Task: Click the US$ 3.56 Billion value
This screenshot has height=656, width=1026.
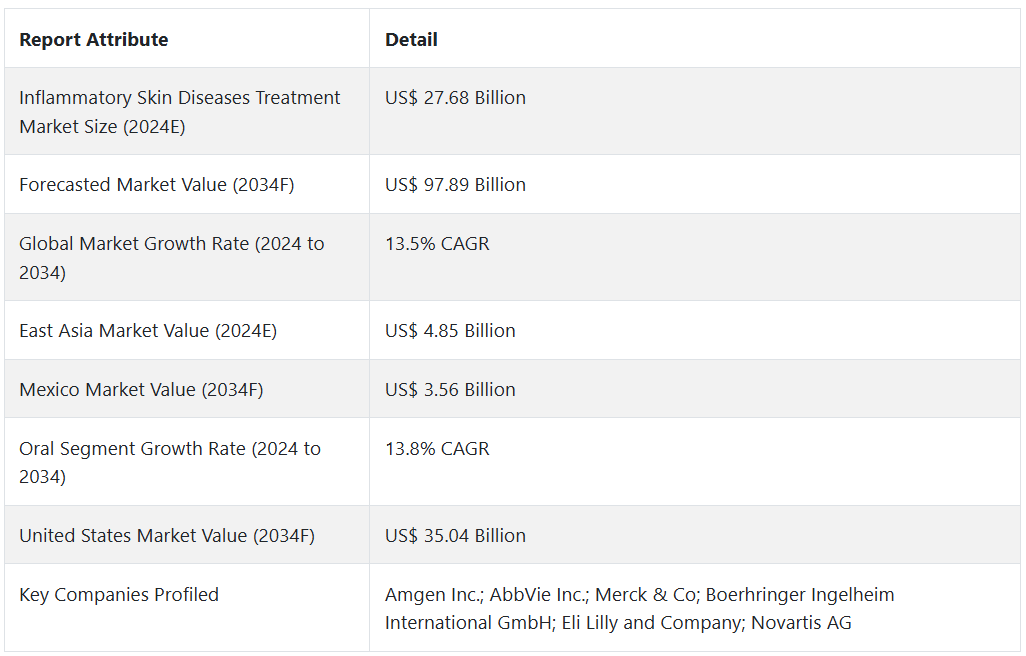Action: pyautogui.click(x=450, y=390)
